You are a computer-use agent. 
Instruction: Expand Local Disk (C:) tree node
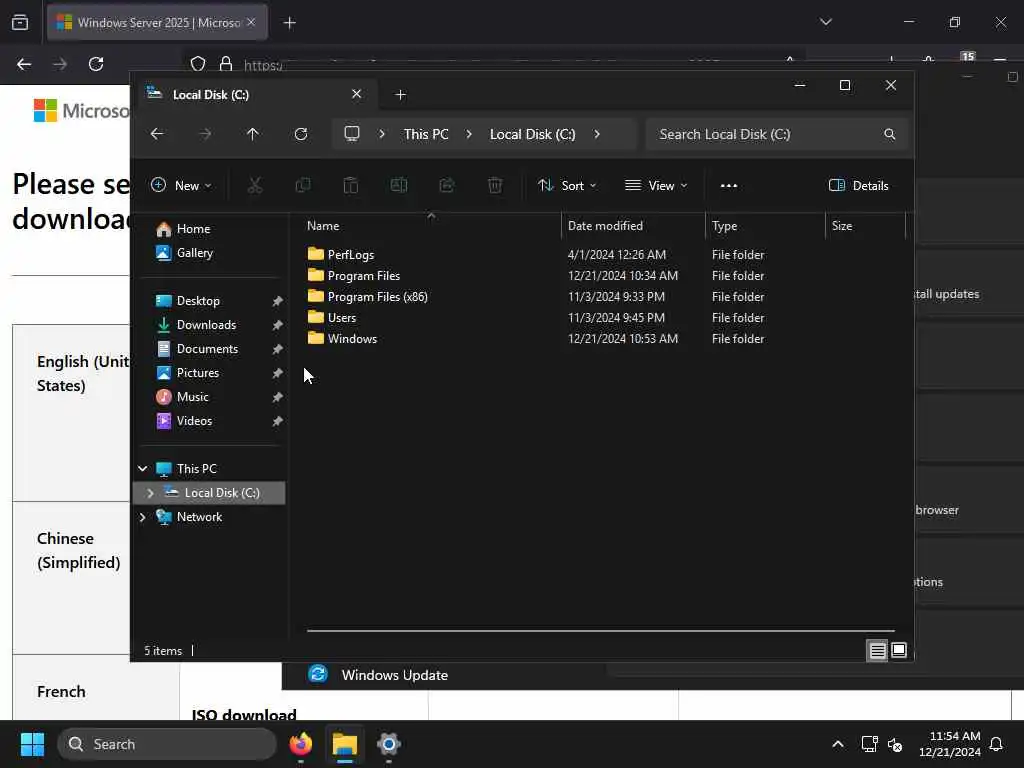pos(150,492)
